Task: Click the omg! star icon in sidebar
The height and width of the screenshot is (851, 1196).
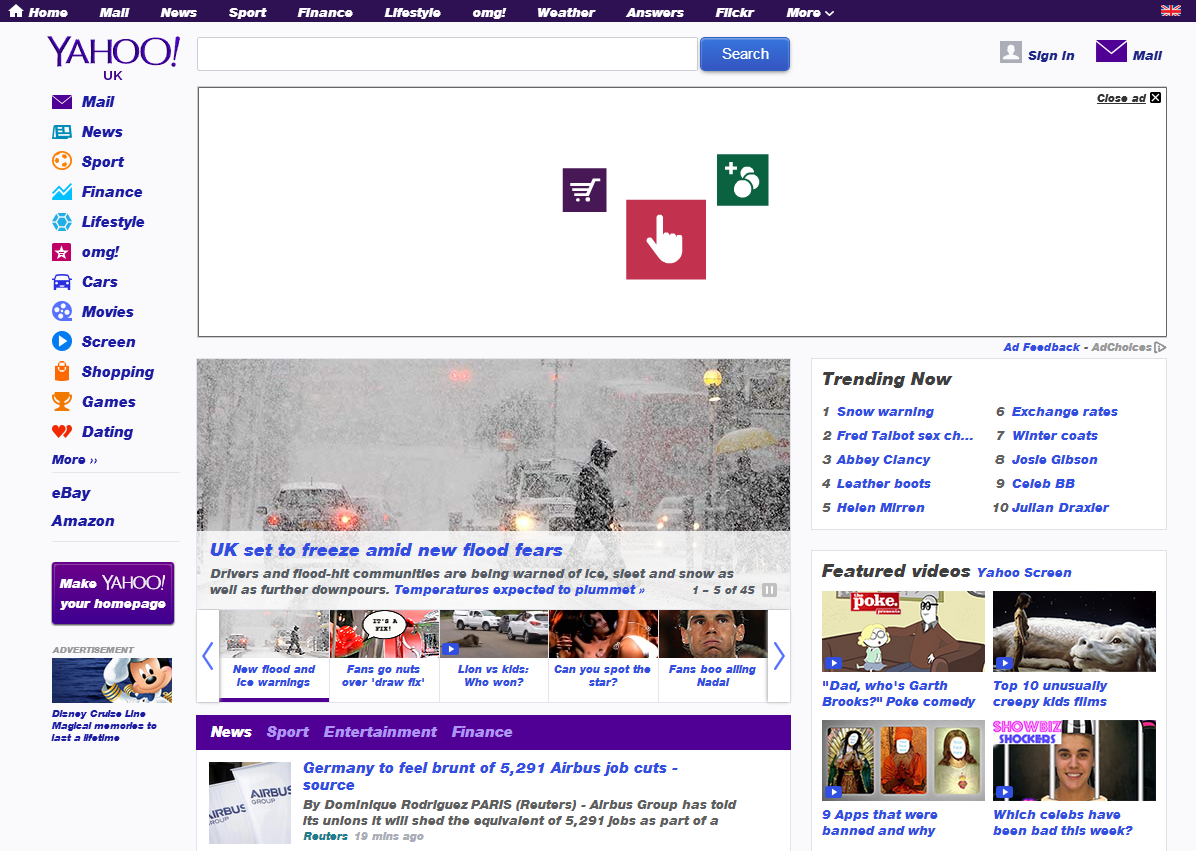Action: coord(62,252)
